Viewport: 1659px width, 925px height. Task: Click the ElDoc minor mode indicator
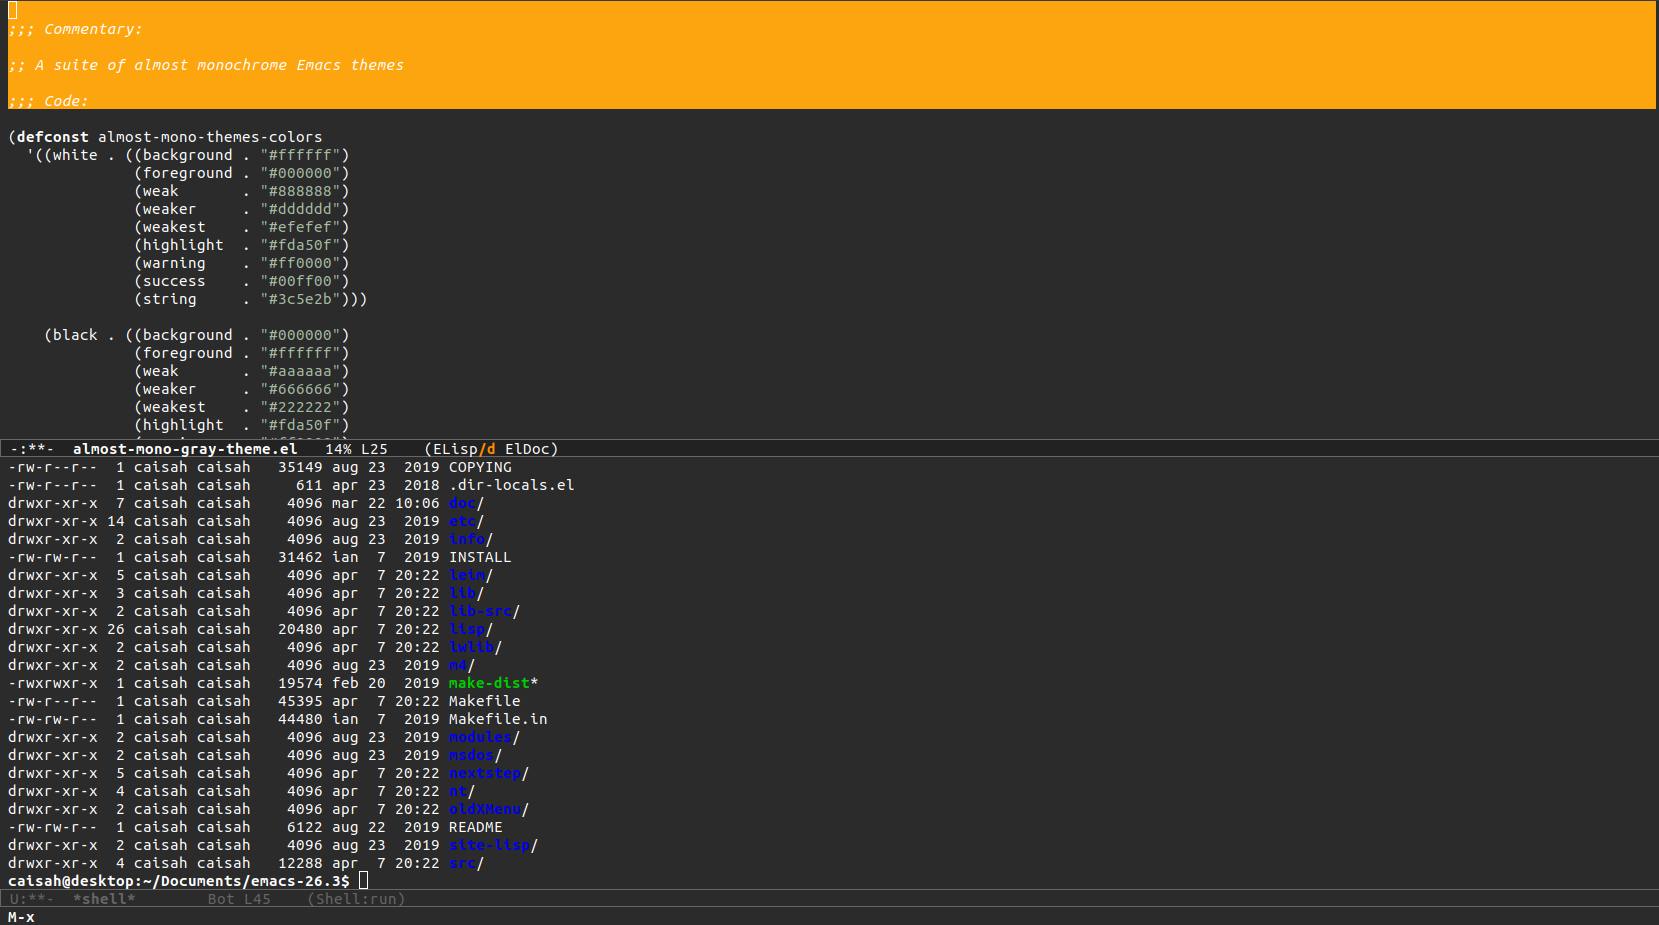[527, 449]
